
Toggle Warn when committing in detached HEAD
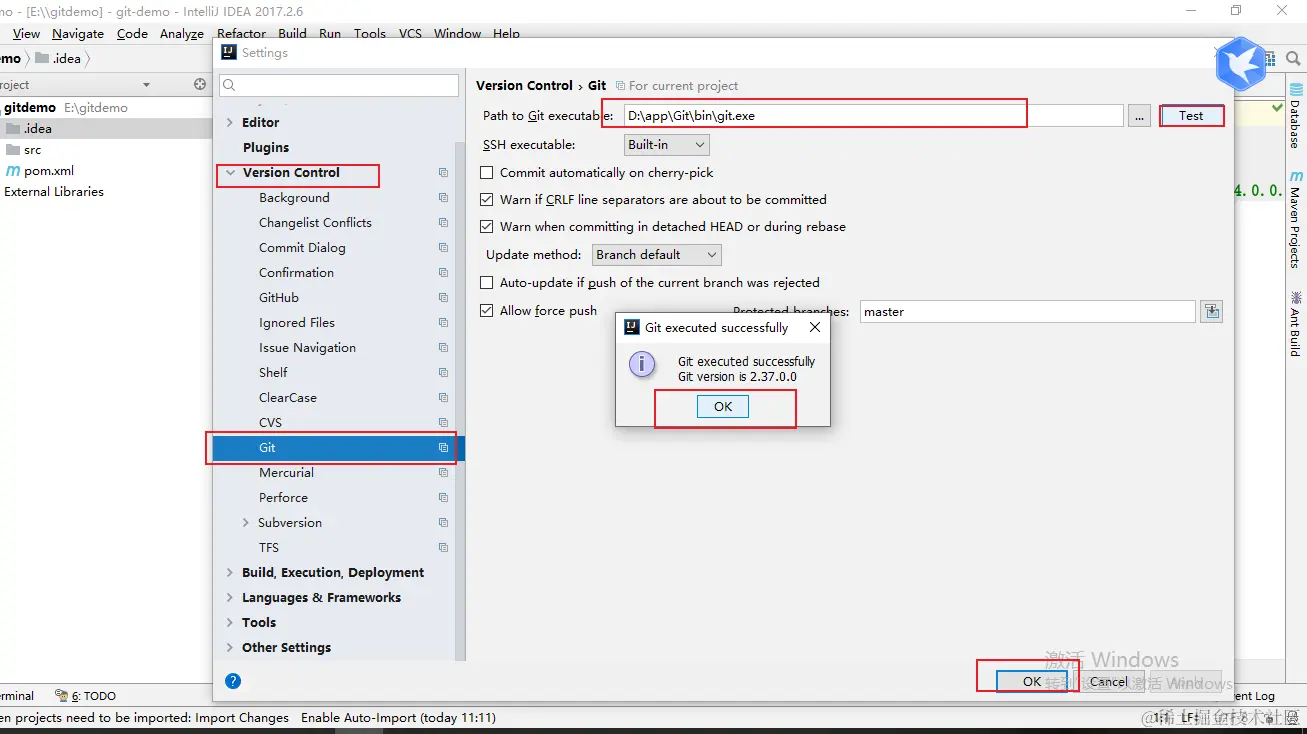point(487,227)
